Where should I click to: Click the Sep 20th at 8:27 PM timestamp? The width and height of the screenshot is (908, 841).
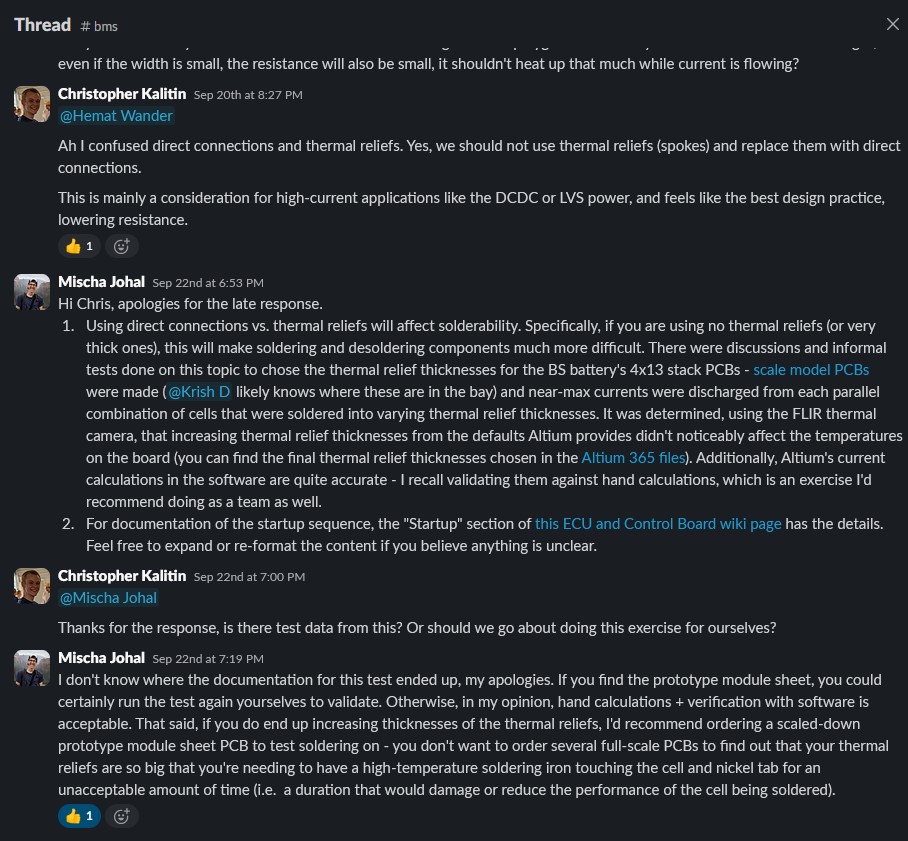248,95
